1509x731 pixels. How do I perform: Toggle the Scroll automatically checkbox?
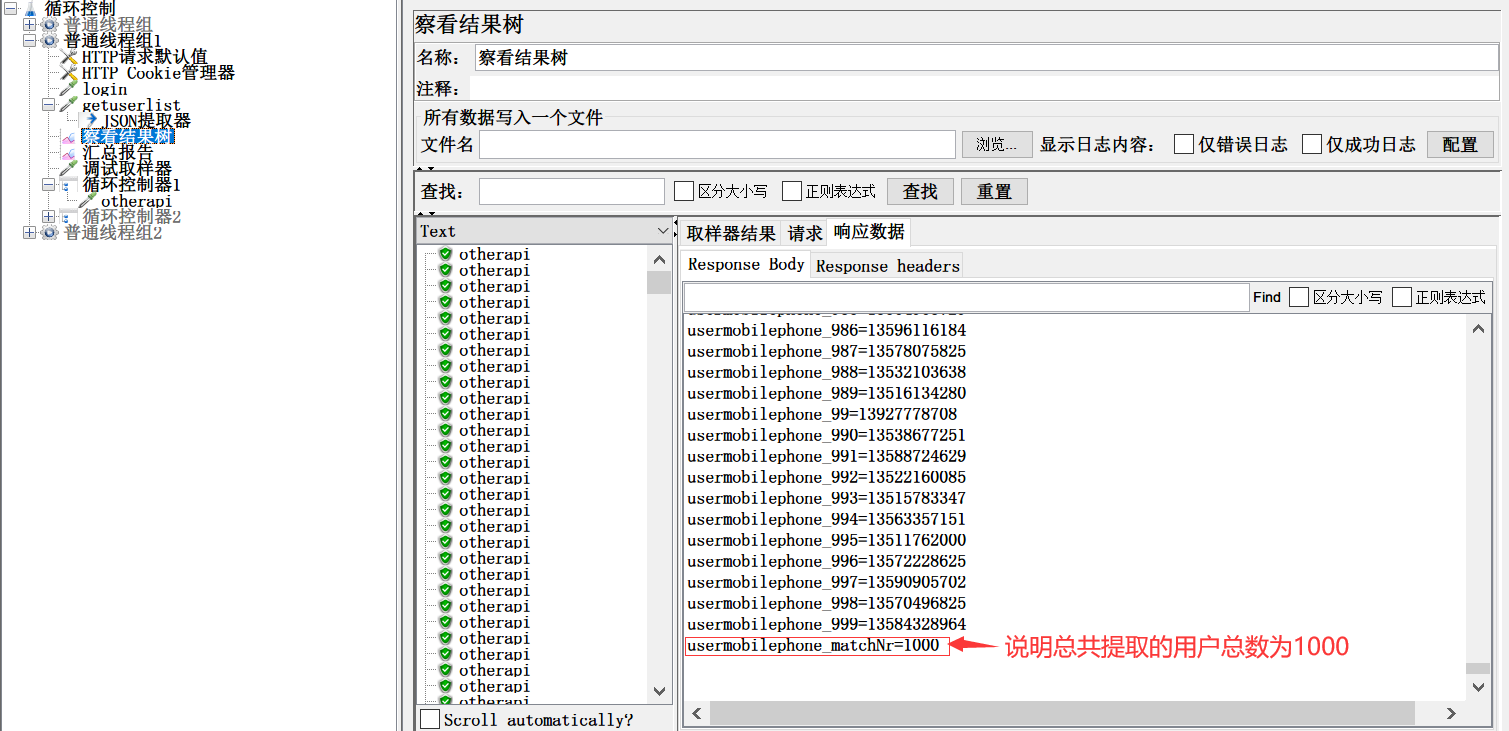(x=430, y=719)
